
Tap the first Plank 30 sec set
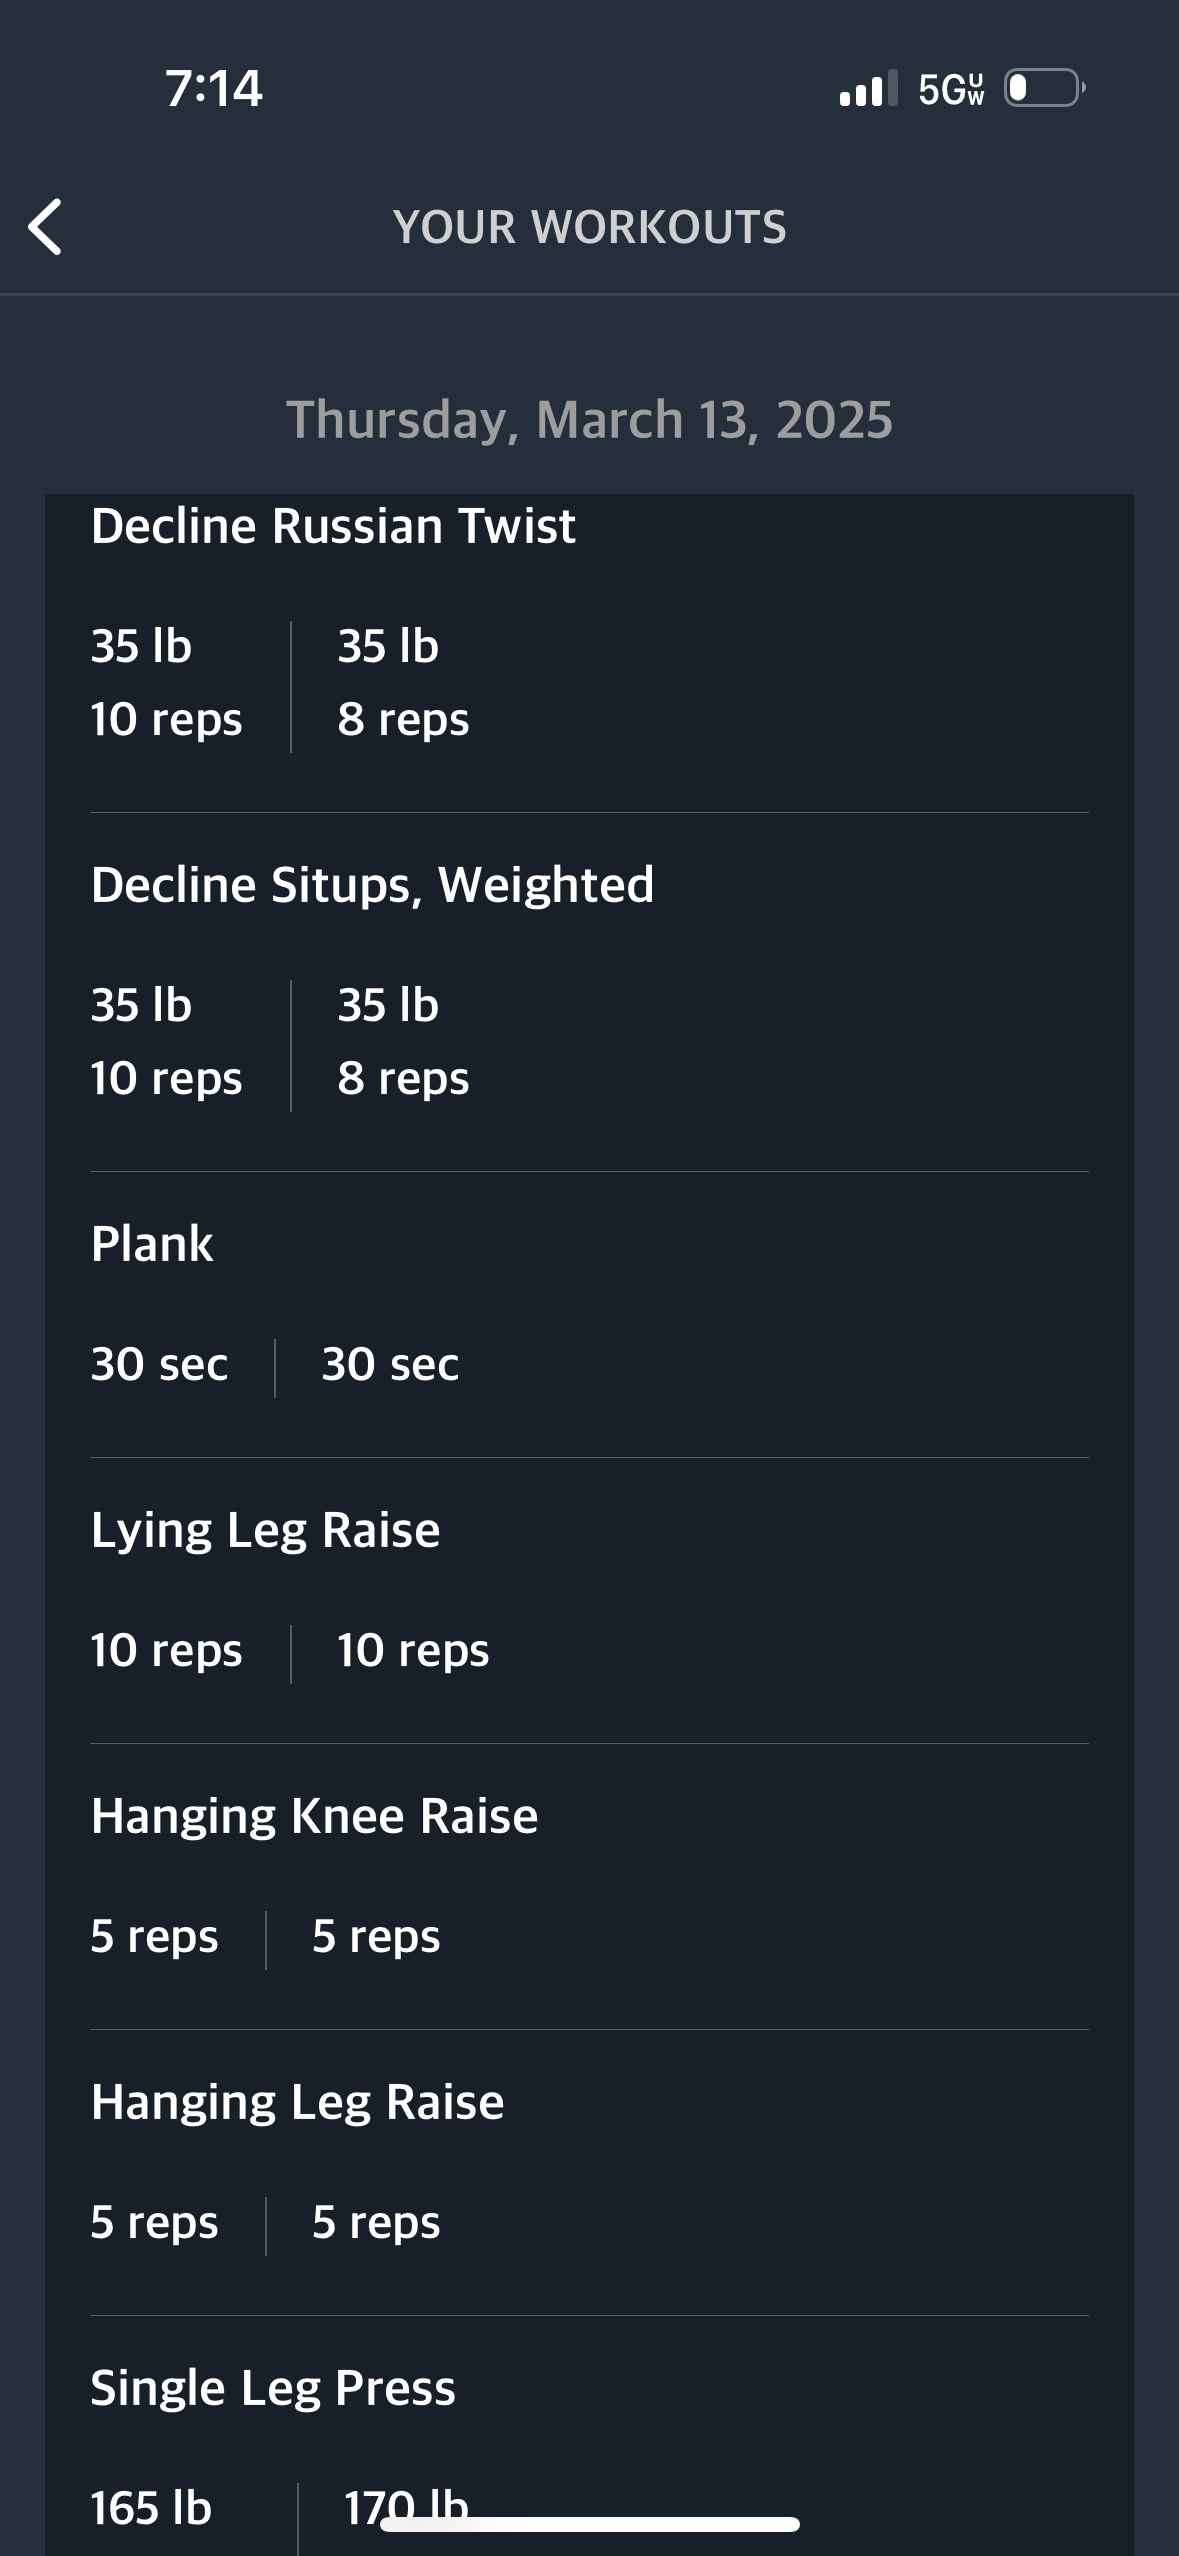coord(159,1364)
